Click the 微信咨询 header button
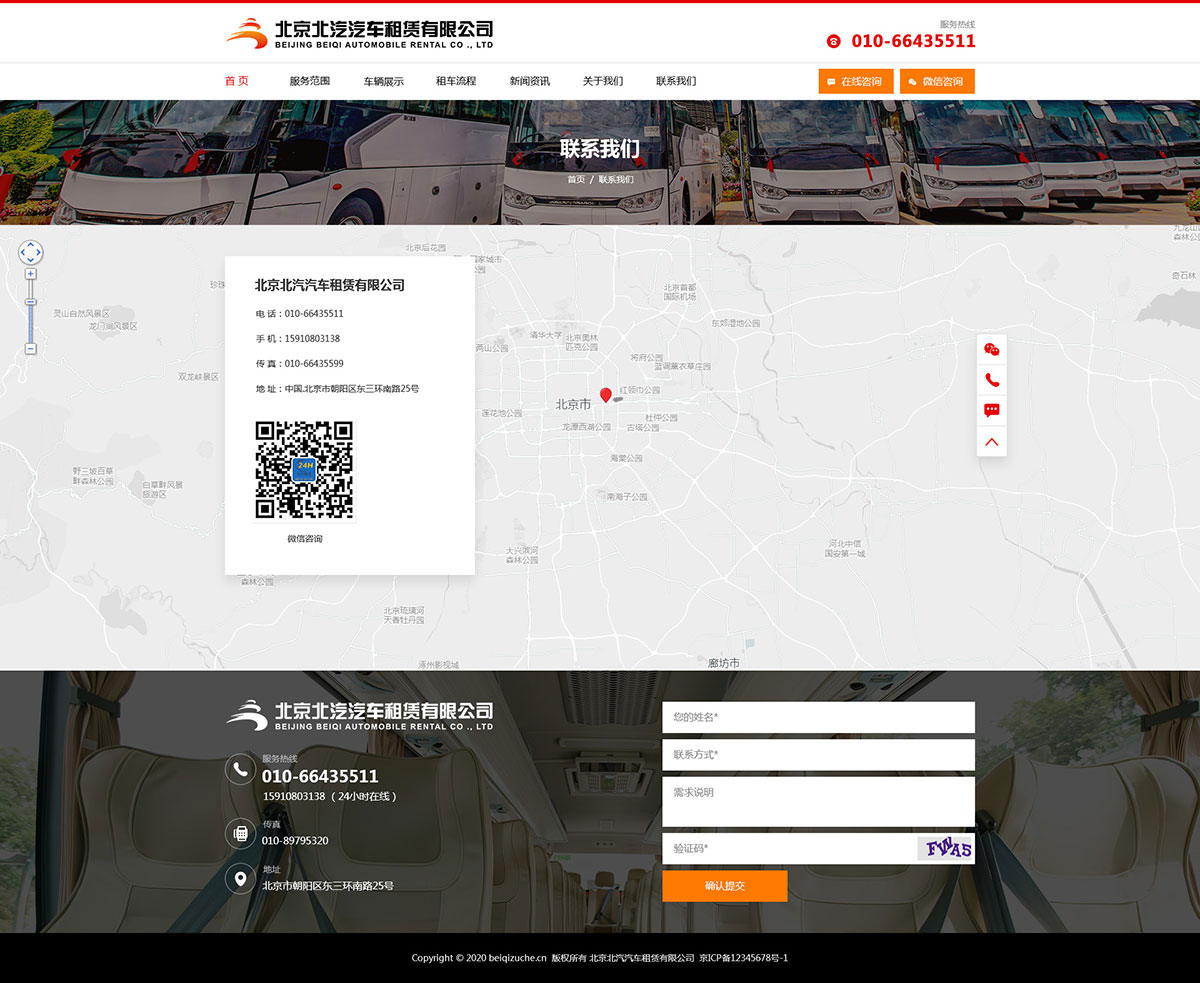Image resolution: width=1200 pixels, height=983 pixels. [937, 81]
